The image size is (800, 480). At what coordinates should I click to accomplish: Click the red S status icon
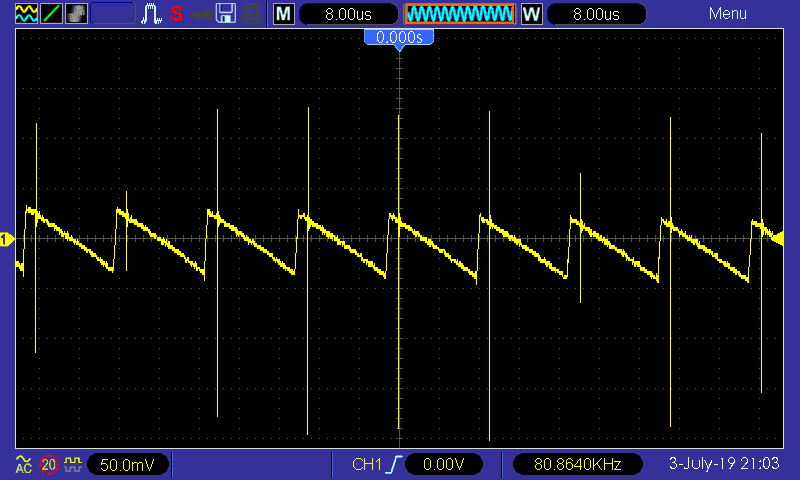coord(176,14)
